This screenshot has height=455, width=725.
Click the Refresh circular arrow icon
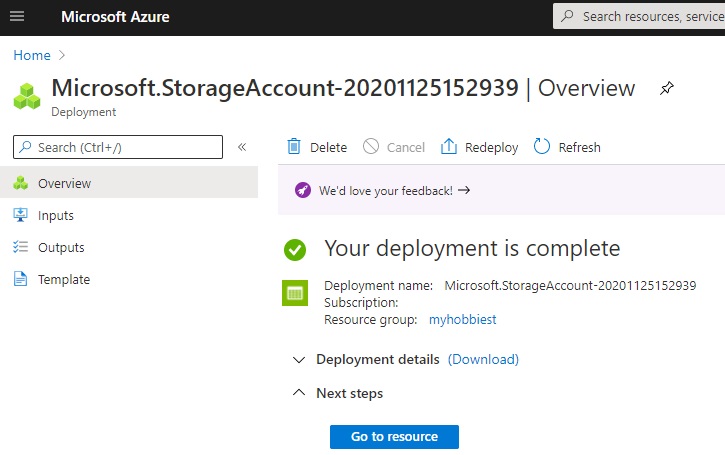[x=541, y=147]
